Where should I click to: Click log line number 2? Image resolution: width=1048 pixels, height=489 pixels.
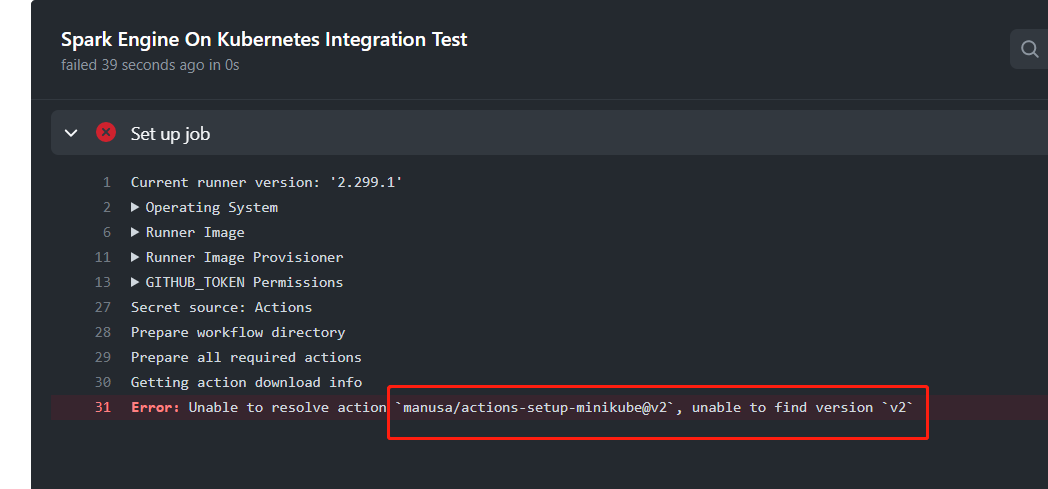107,207
